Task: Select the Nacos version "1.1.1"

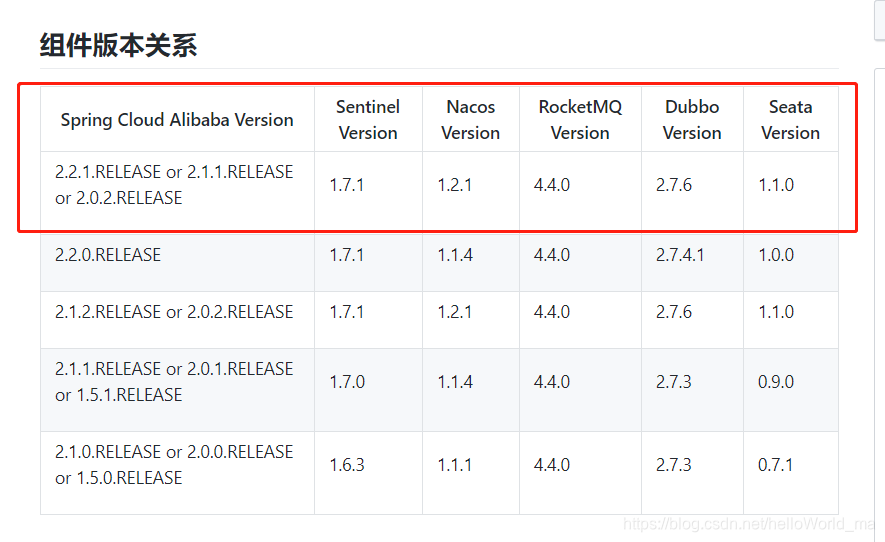Action: pyautogui.click(x=454, y=465)
